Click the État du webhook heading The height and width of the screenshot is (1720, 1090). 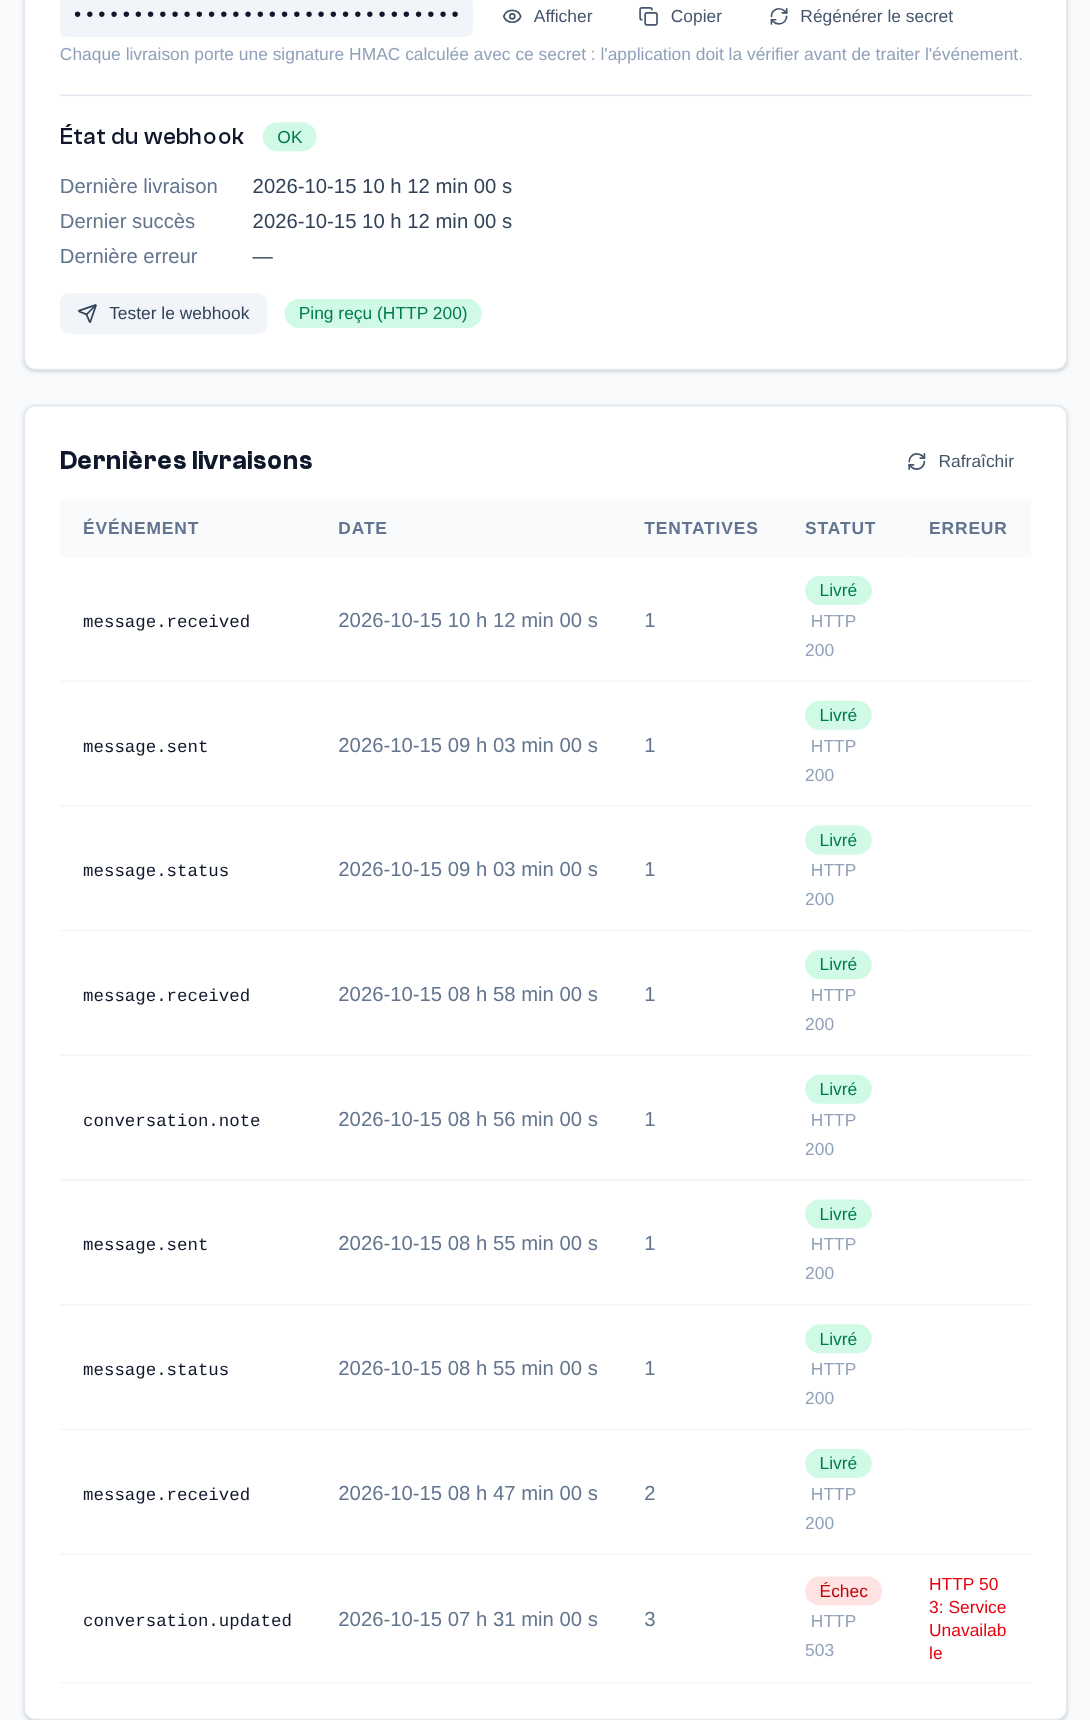[152, 136]
